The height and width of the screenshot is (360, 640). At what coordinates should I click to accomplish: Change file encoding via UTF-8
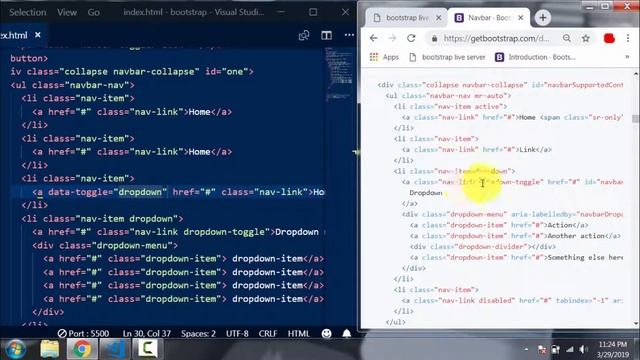[237, 333]
